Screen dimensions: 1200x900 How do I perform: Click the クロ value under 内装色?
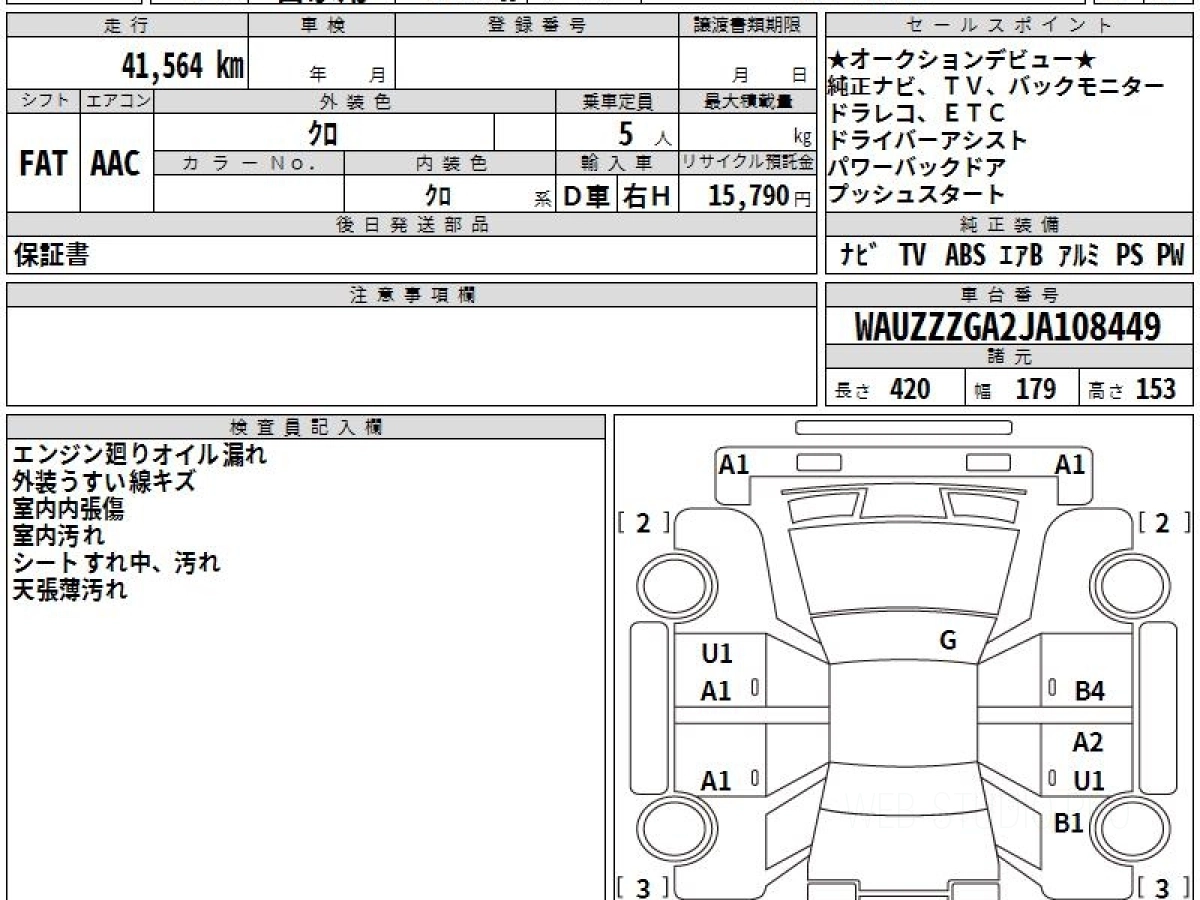[x=438, y=195]
